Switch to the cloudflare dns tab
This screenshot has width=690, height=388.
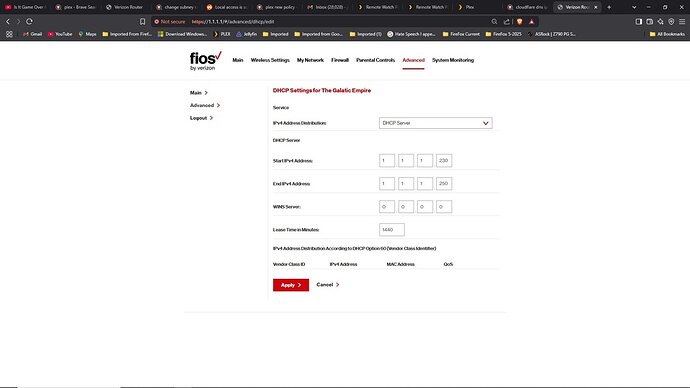coord(527,7)
